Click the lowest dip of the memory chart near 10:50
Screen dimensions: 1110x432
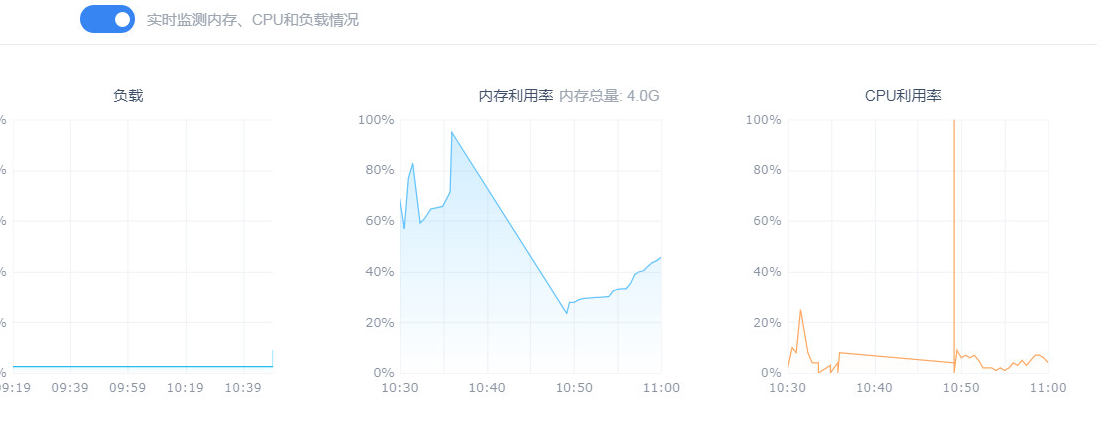[x=566, y=313]
